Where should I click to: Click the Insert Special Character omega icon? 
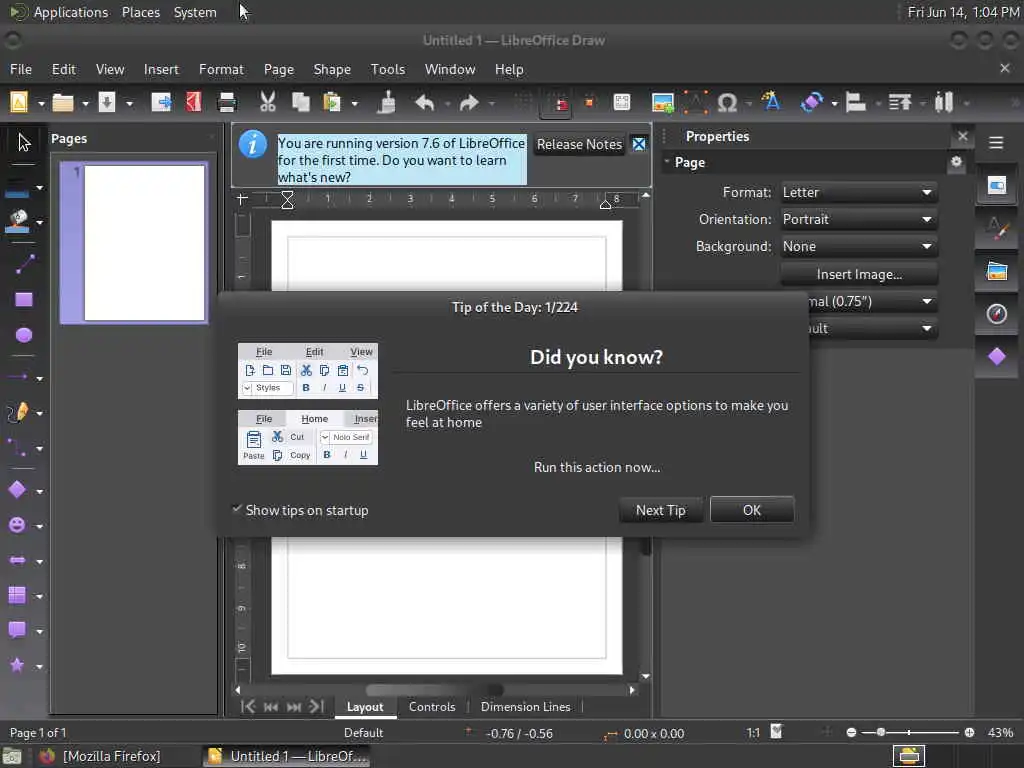pyautogui.click(x=727, y=103)
